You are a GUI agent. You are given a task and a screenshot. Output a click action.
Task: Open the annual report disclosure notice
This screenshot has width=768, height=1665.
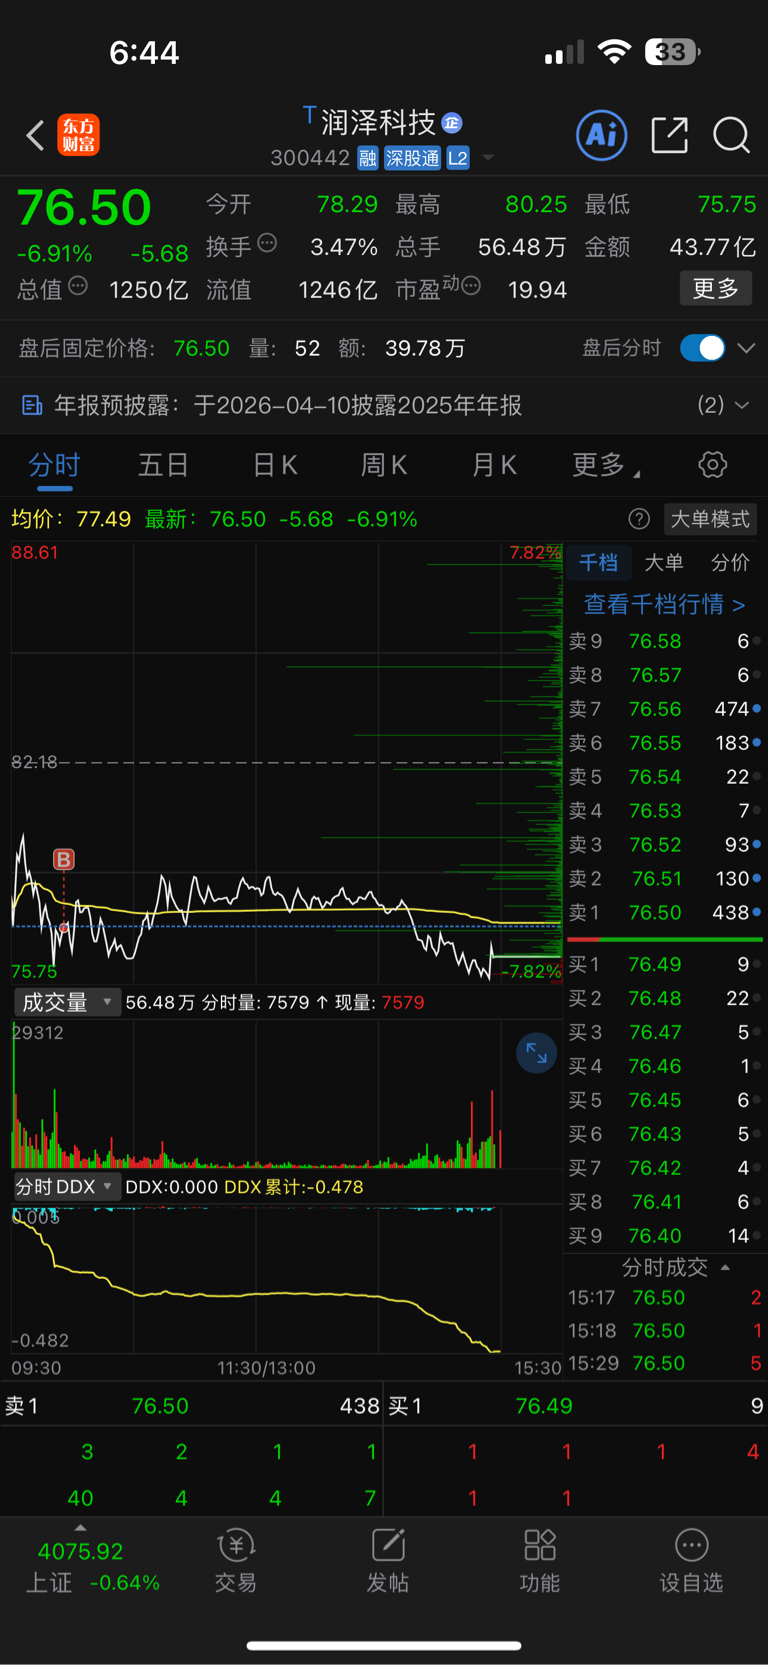[x=384, y=405]
